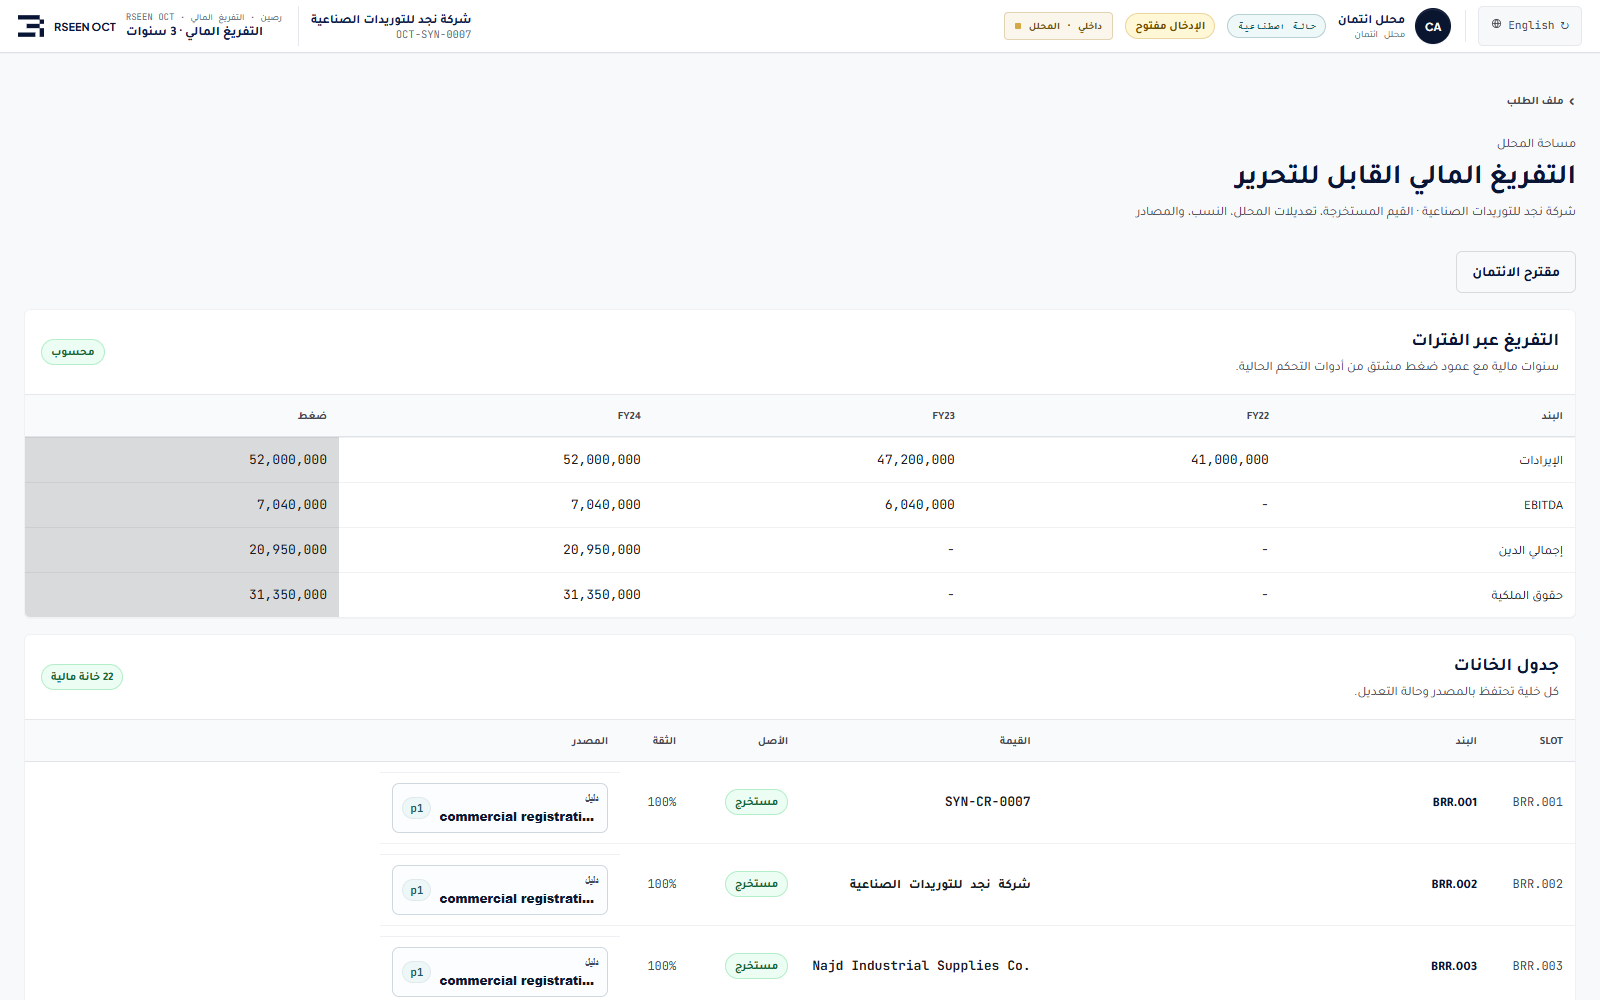
Task: Click the الثقة column header
Action: point(664,741)
